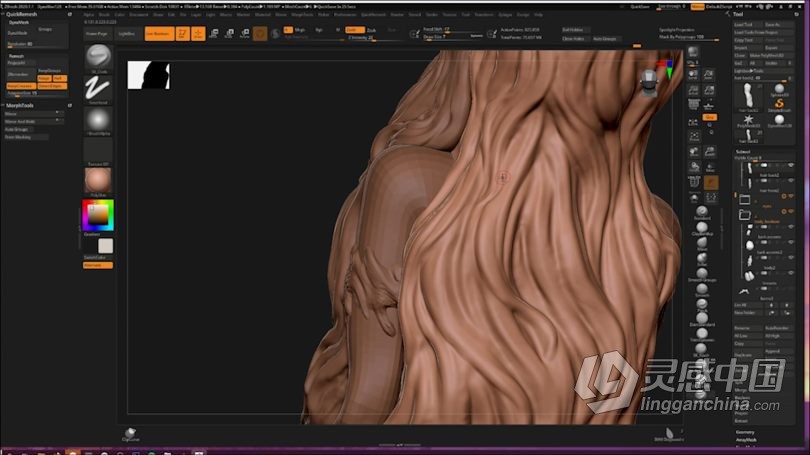Viewport: 810px width, 455px height.
Task: Collapse the MorphTools panel header
Action: 20,105
